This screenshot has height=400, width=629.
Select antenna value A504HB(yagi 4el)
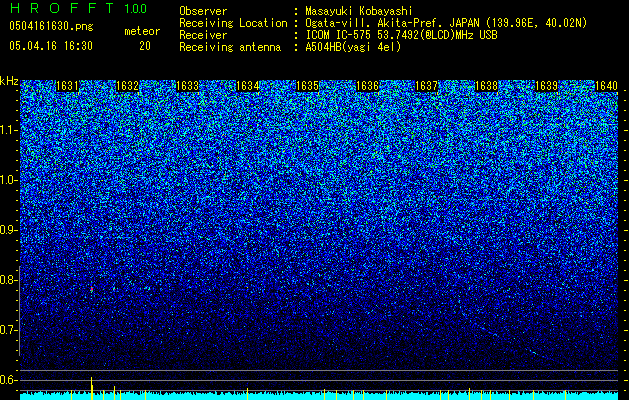(353, 47)
